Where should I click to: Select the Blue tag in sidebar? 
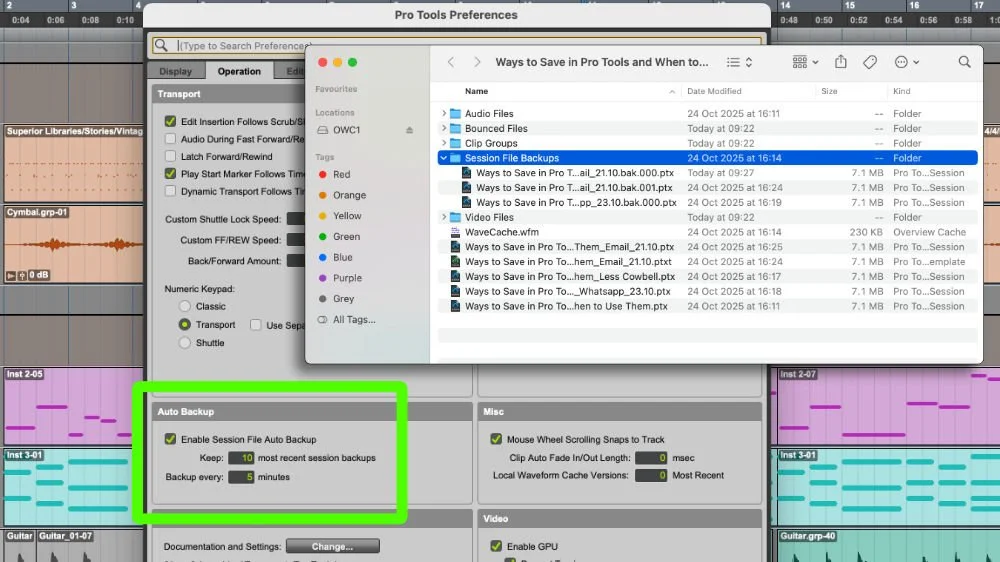342,257
